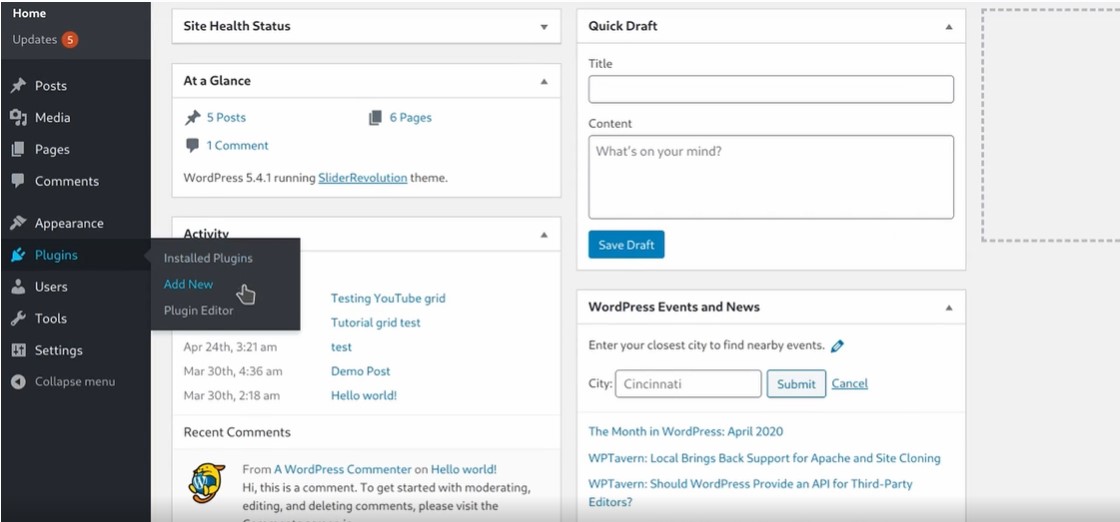The image size is (1120, 522).
Task: Open the 5 Posts link
Action: click(x=226, y=118)
